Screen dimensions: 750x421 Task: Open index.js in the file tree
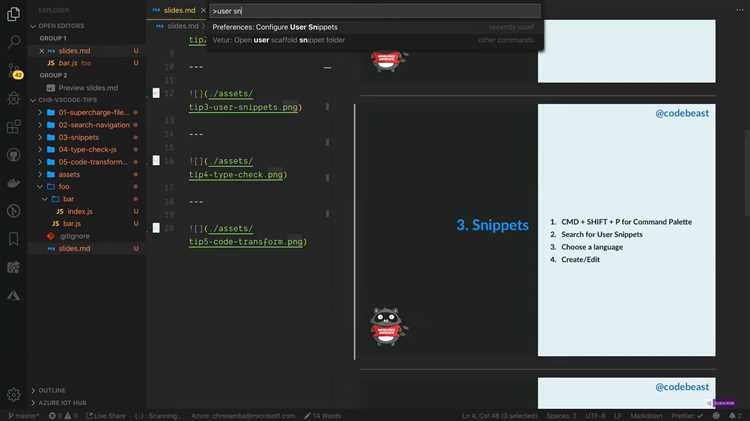[x=80, y=211]
